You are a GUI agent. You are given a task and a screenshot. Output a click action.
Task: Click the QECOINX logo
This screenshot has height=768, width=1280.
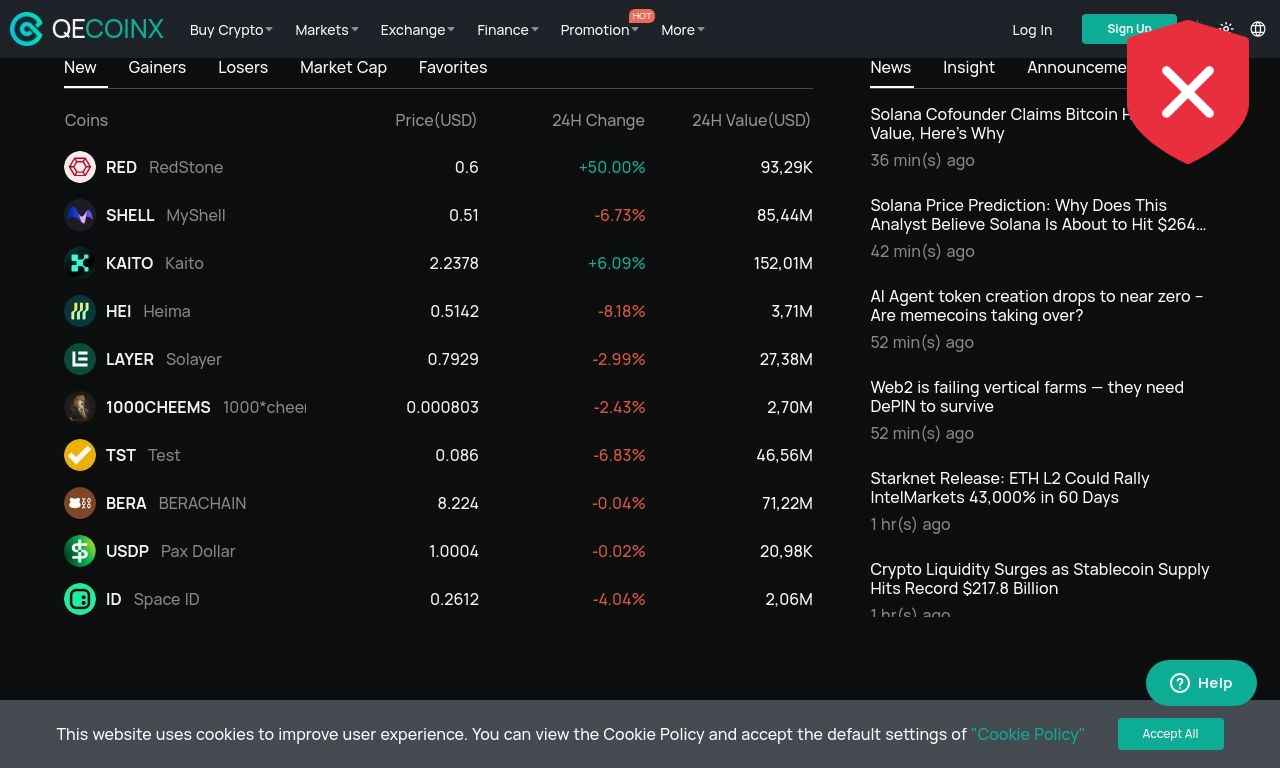pyautogui.click(x=87, y=29)
